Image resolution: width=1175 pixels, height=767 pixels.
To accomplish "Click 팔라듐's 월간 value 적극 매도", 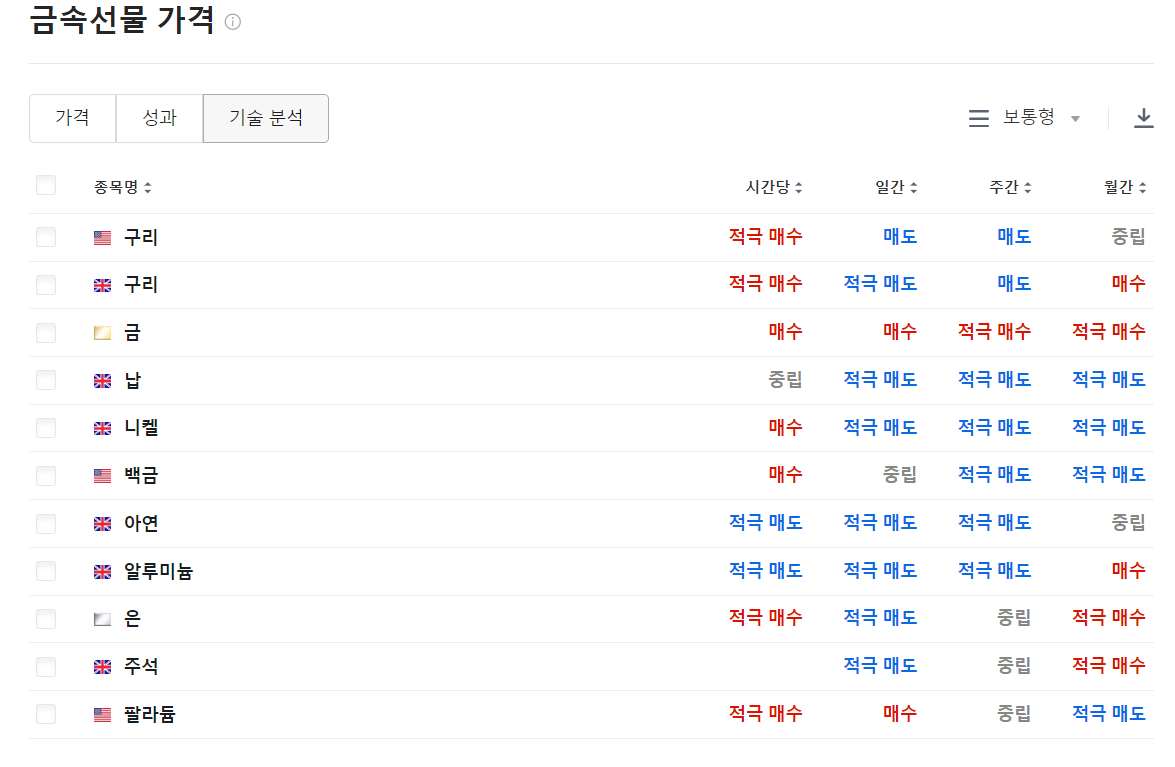I will click(x=1109, y=714).
